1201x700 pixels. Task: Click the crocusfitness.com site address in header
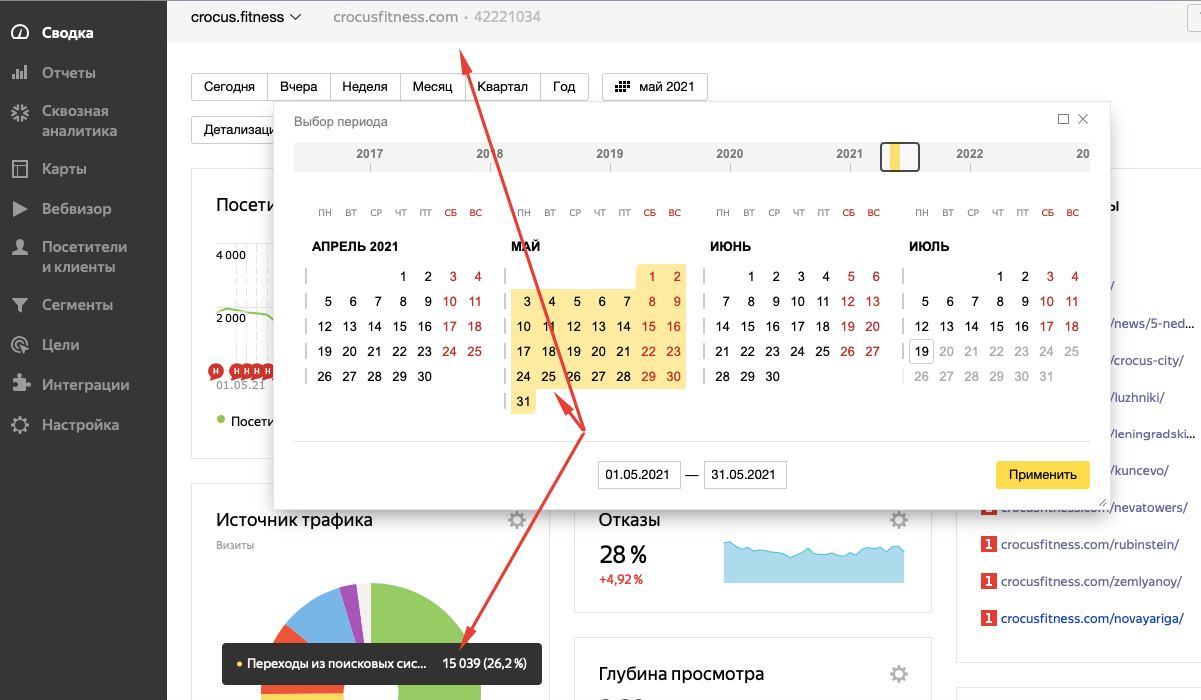pyautogui.click(x=396, y=17)
